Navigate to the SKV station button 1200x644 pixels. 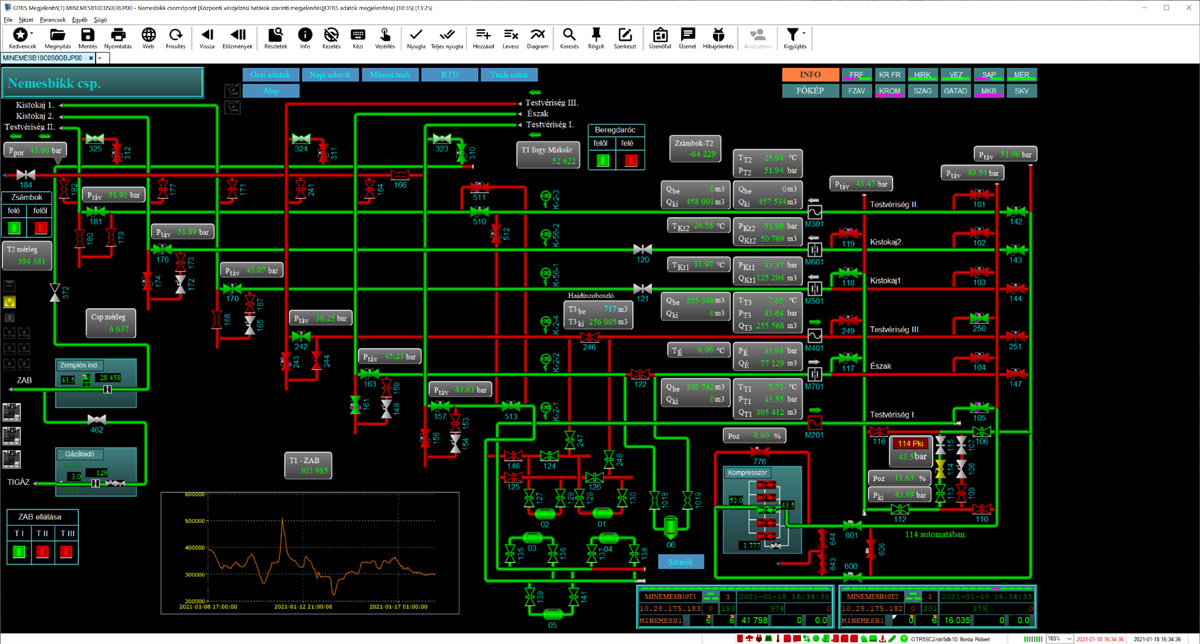coord(1021,91)
